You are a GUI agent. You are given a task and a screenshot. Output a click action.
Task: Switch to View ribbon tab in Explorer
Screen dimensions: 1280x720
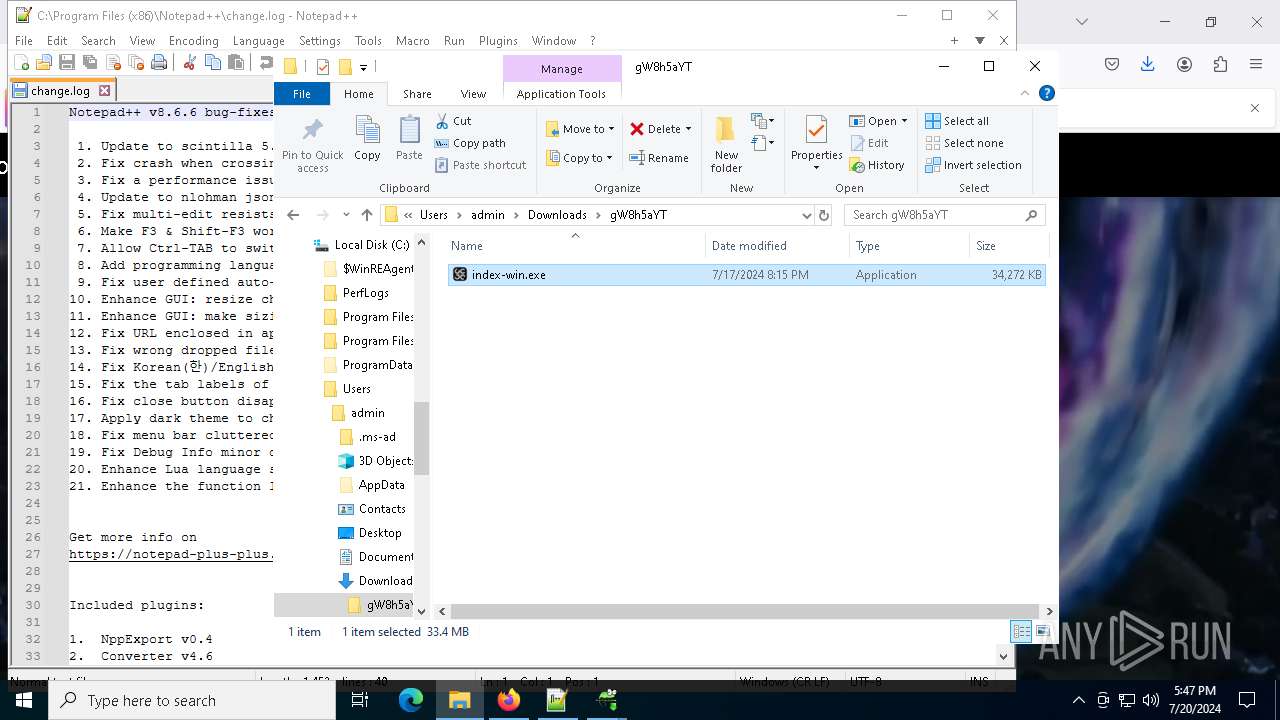coord(473,94)
